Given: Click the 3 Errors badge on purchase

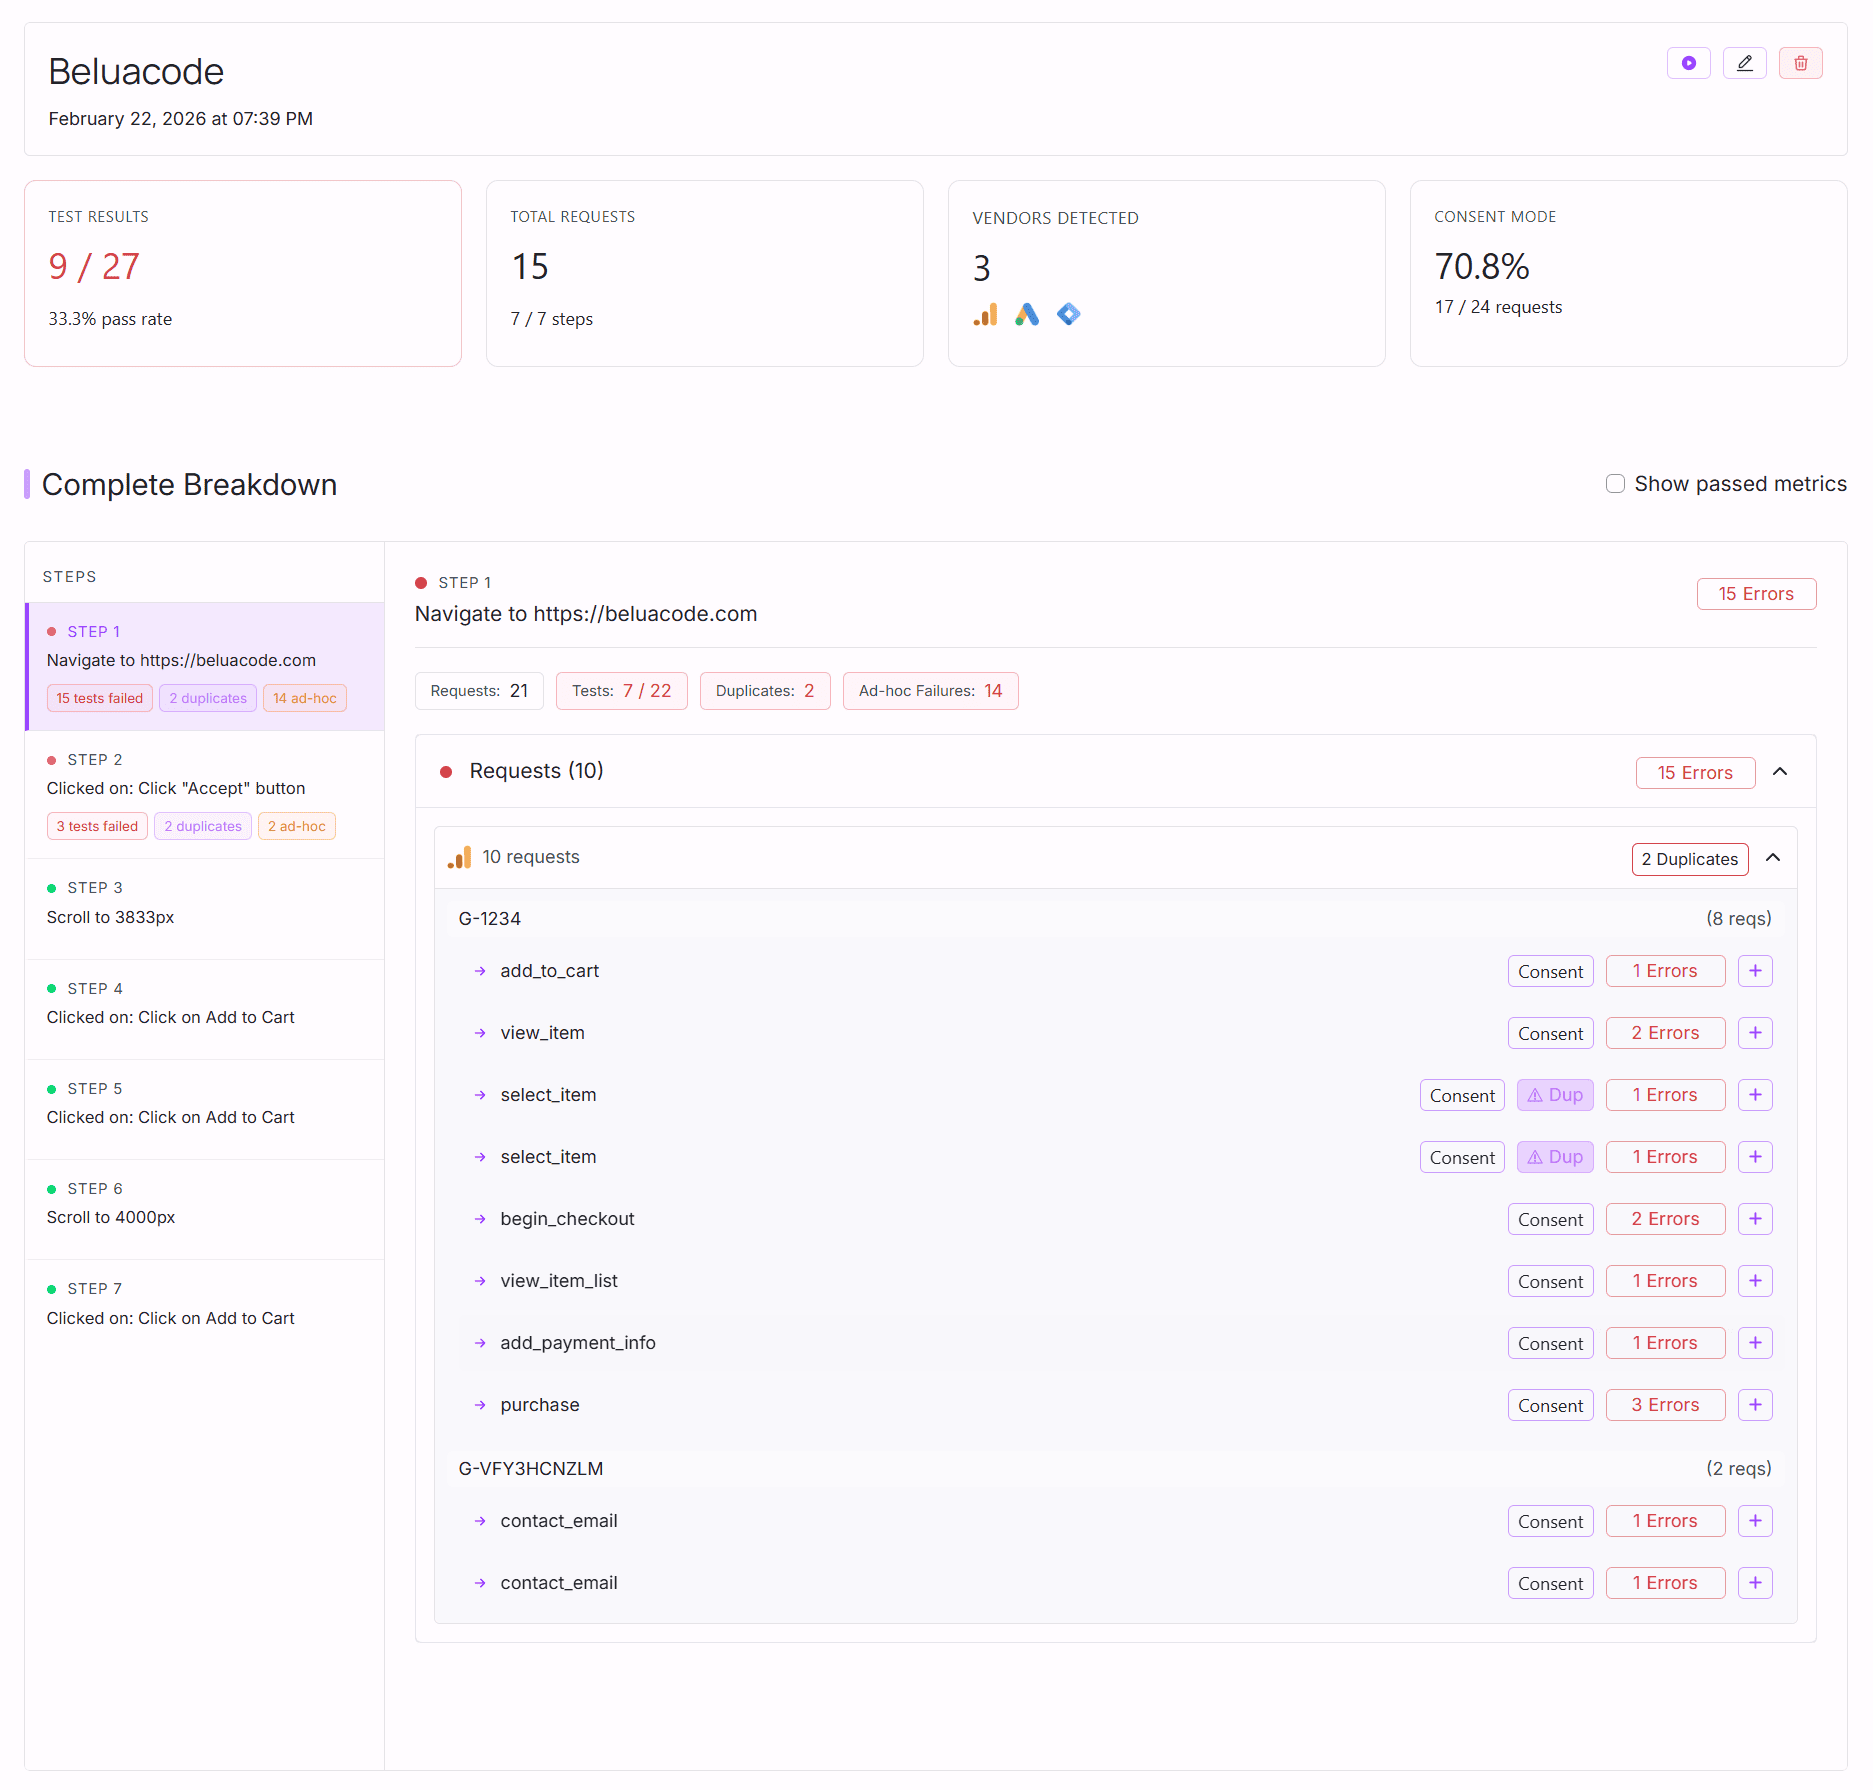Looking at the screenshot, I should point(1664,1405).
